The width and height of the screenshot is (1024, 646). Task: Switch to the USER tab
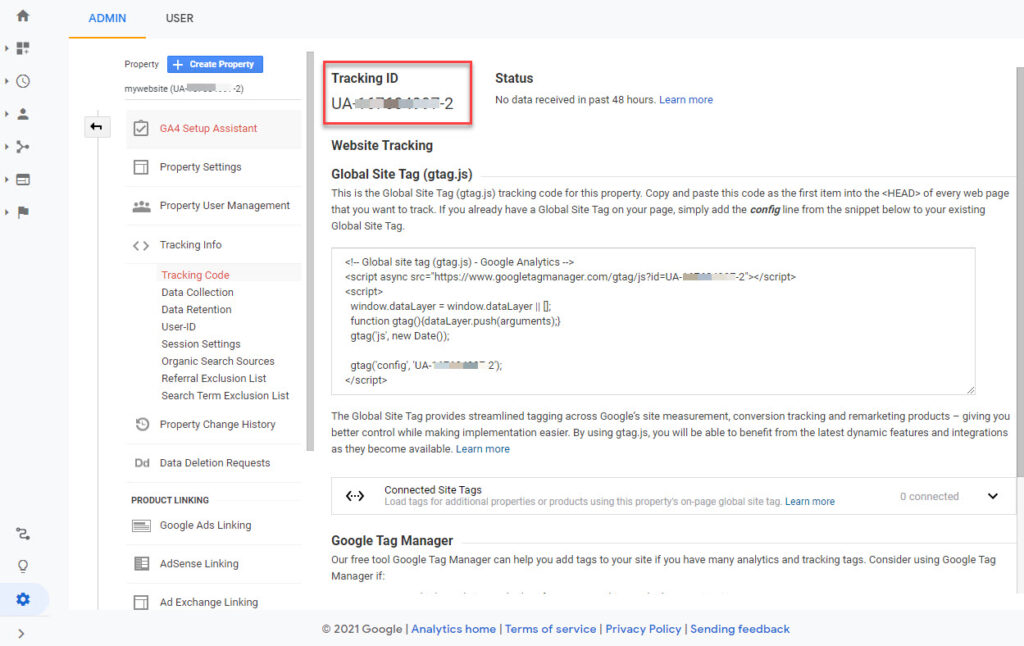(x=179, y=17)
